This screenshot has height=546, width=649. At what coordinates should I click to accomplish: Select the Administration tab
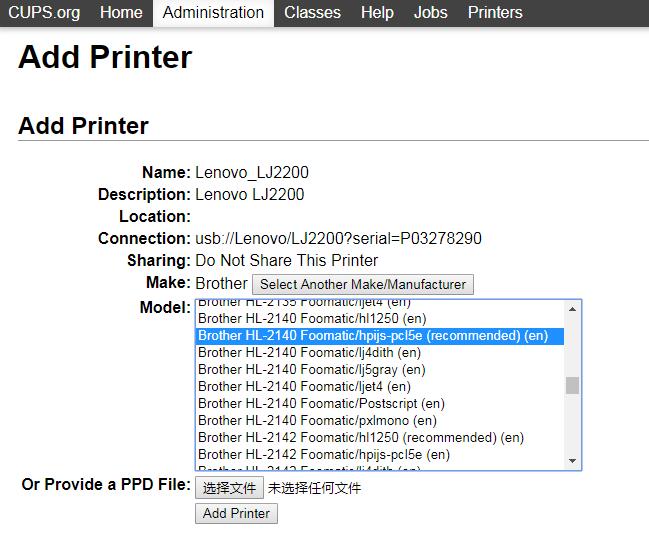(213, 12)
